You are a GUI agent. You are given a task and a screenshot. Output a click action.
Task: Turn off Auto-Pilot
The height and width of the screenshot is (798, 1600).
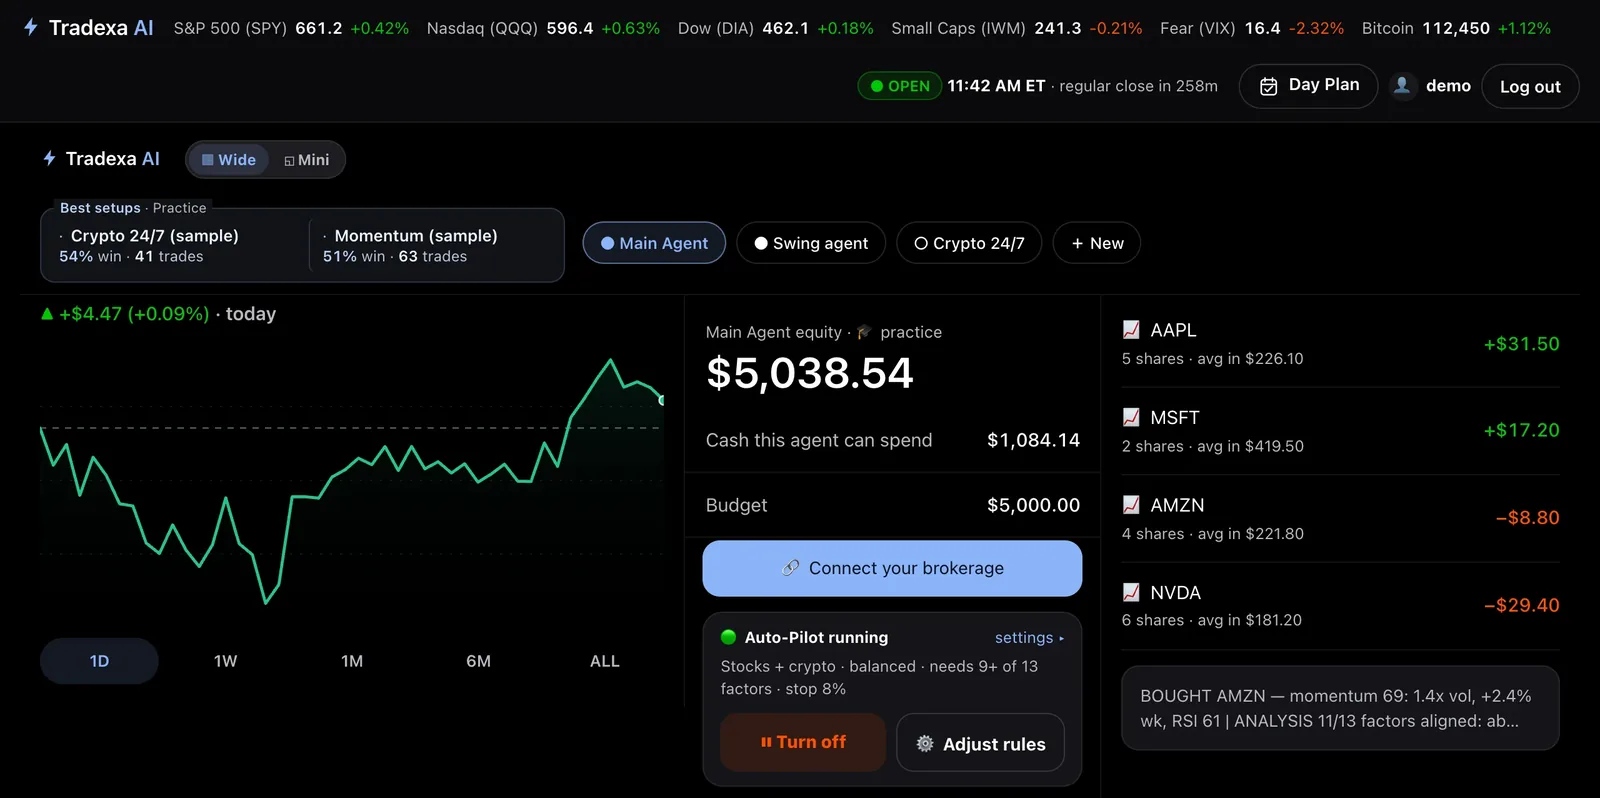pyautogui.click(x=803, y=742)
